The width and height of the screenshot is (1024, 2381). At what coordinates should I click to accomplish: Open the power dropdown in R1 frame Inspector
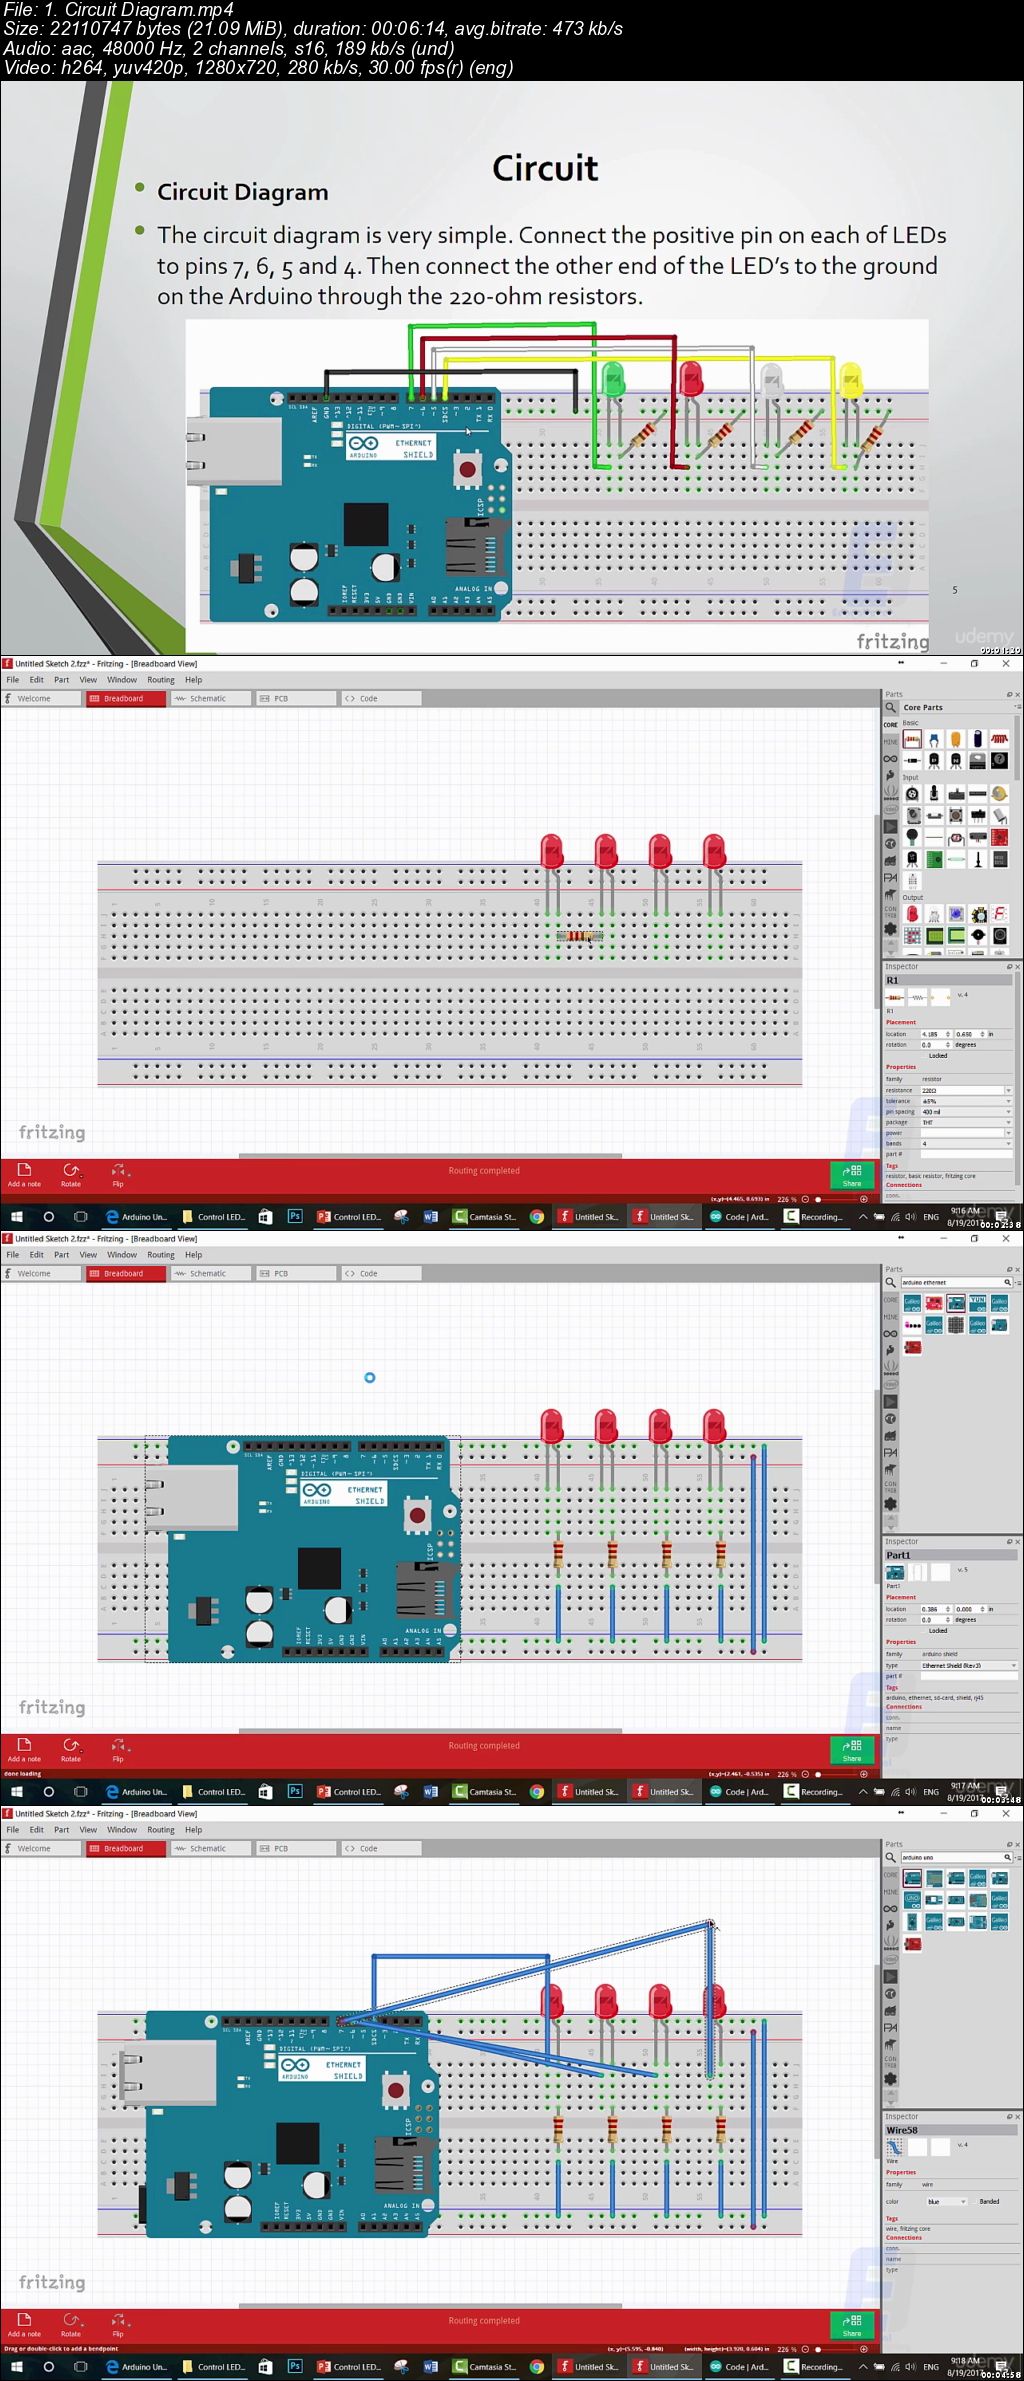pyautogui.click(x=967, y=1133)
